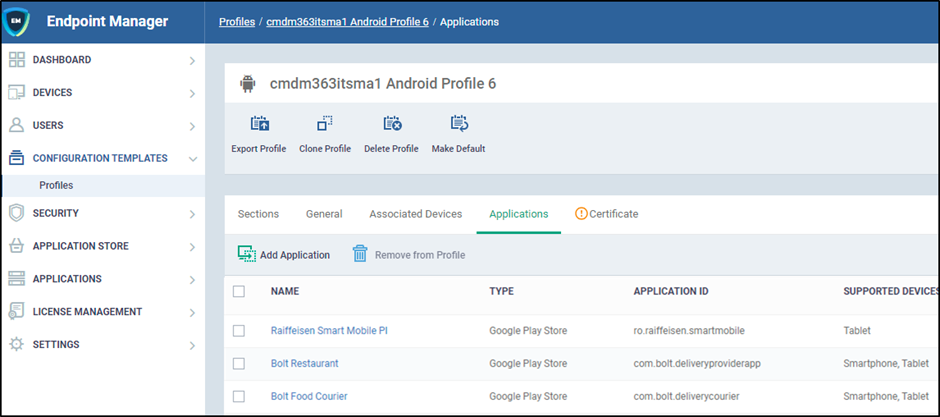940x417 pixels.
Task: Click the Application Store basket icon
Action: tap(17, 246)
